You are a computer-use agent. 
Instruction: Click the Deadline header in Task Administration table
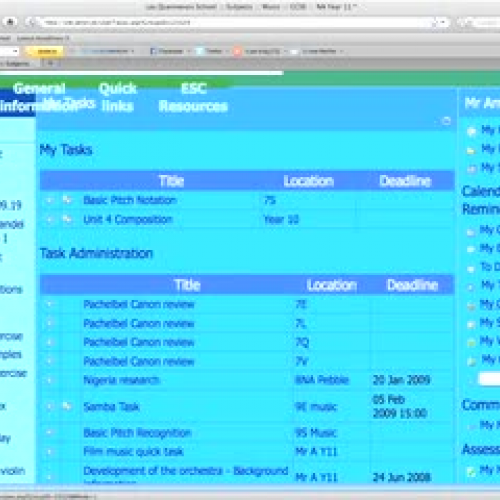point(413,285)
